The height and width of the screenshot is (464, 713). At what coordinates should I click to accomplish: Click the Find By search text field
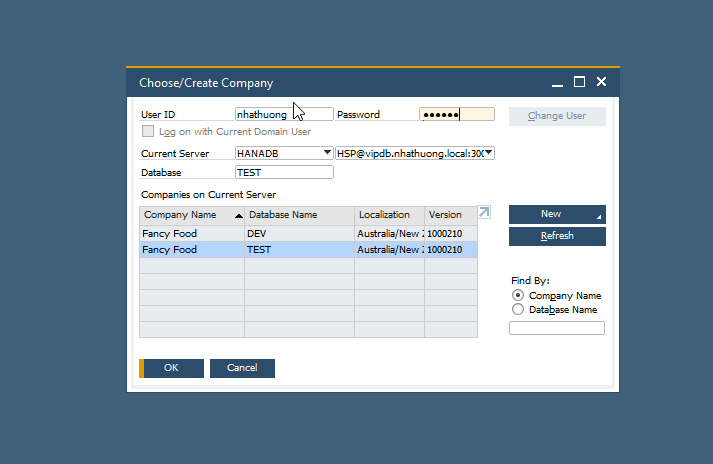tap(557, 328)
